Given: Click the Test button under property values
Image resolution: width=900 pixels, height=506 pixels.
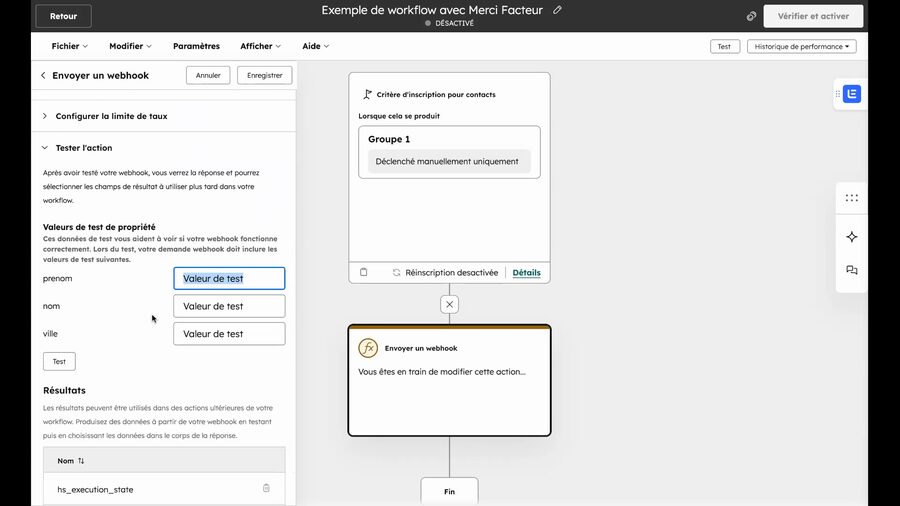Looking at the screenshot, I should [59, 361].
